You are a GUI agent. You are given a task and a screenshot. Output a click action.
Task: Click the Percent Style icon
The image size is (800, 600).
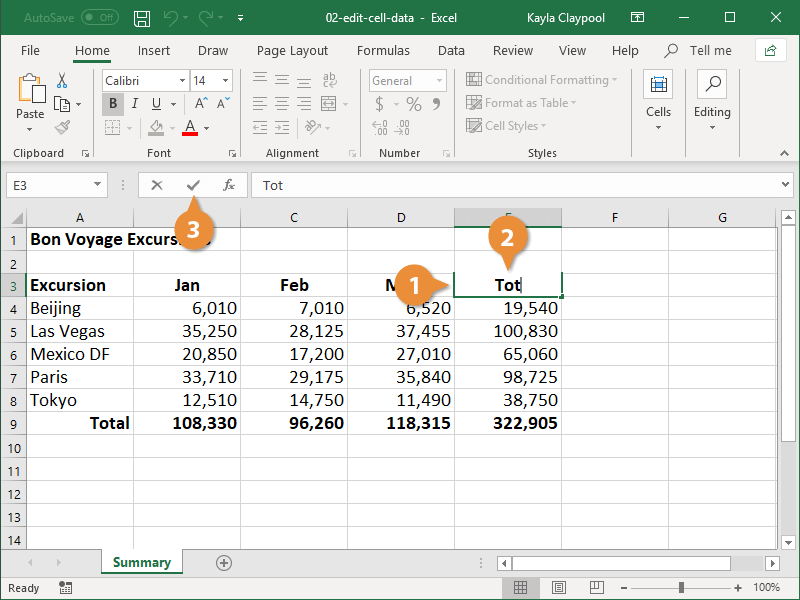click(414, 104)
